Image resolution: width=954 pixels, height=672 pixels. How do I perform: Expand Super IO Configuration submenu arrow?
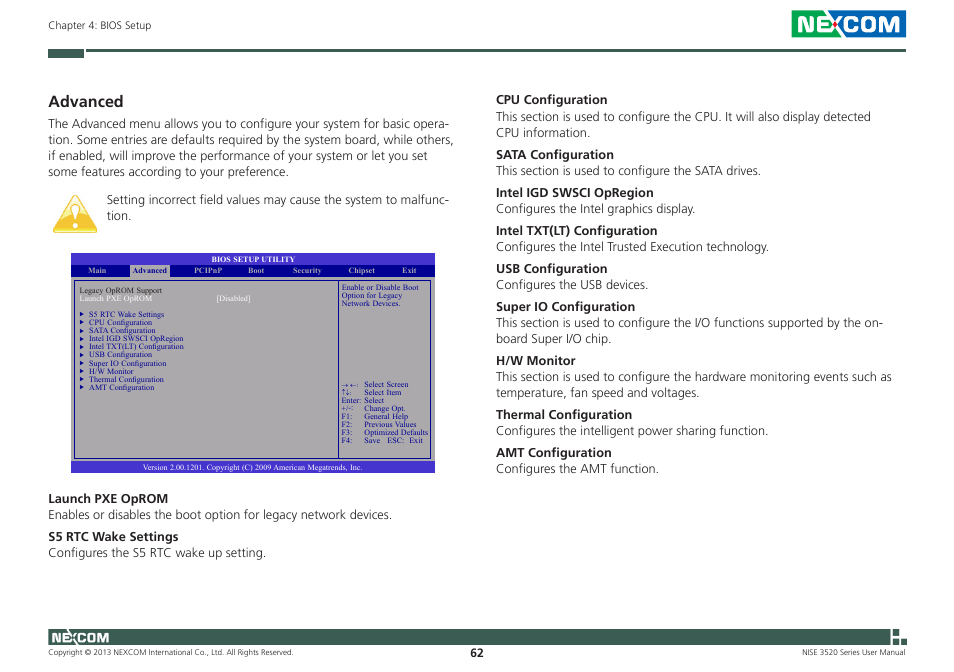82,363
